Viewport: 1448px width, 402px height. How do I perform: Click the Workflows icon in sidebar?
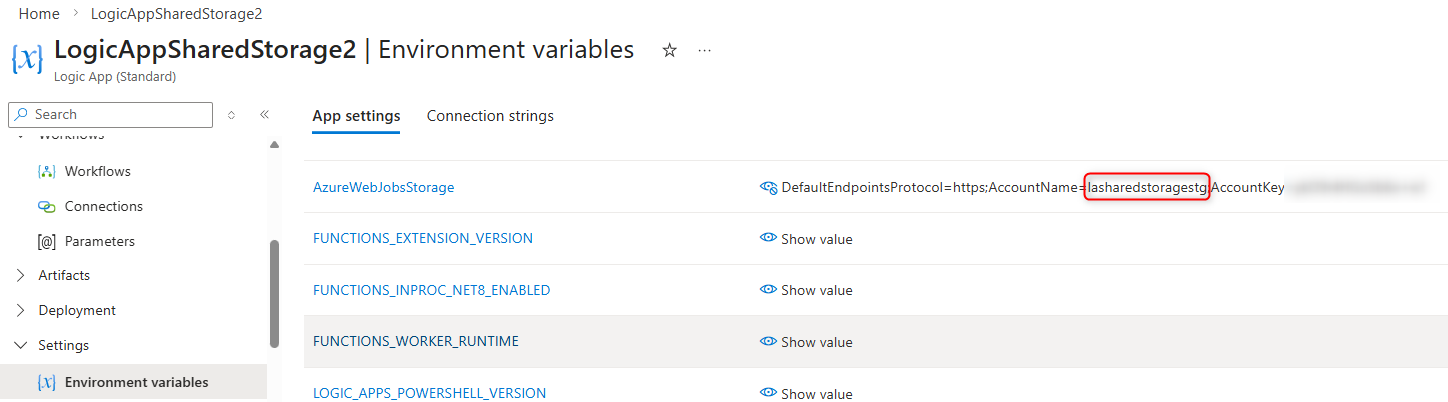[x=46, y=172]
